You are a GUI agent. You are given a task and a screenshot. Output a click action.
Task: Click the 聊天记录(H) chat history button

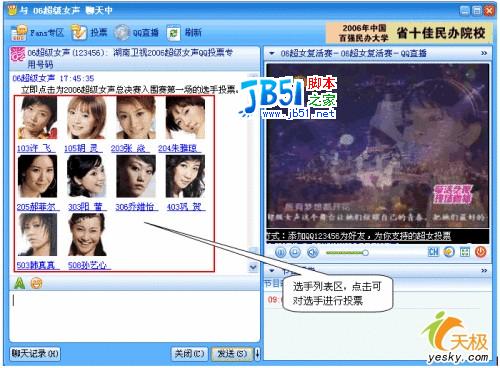tap(35, 354)
